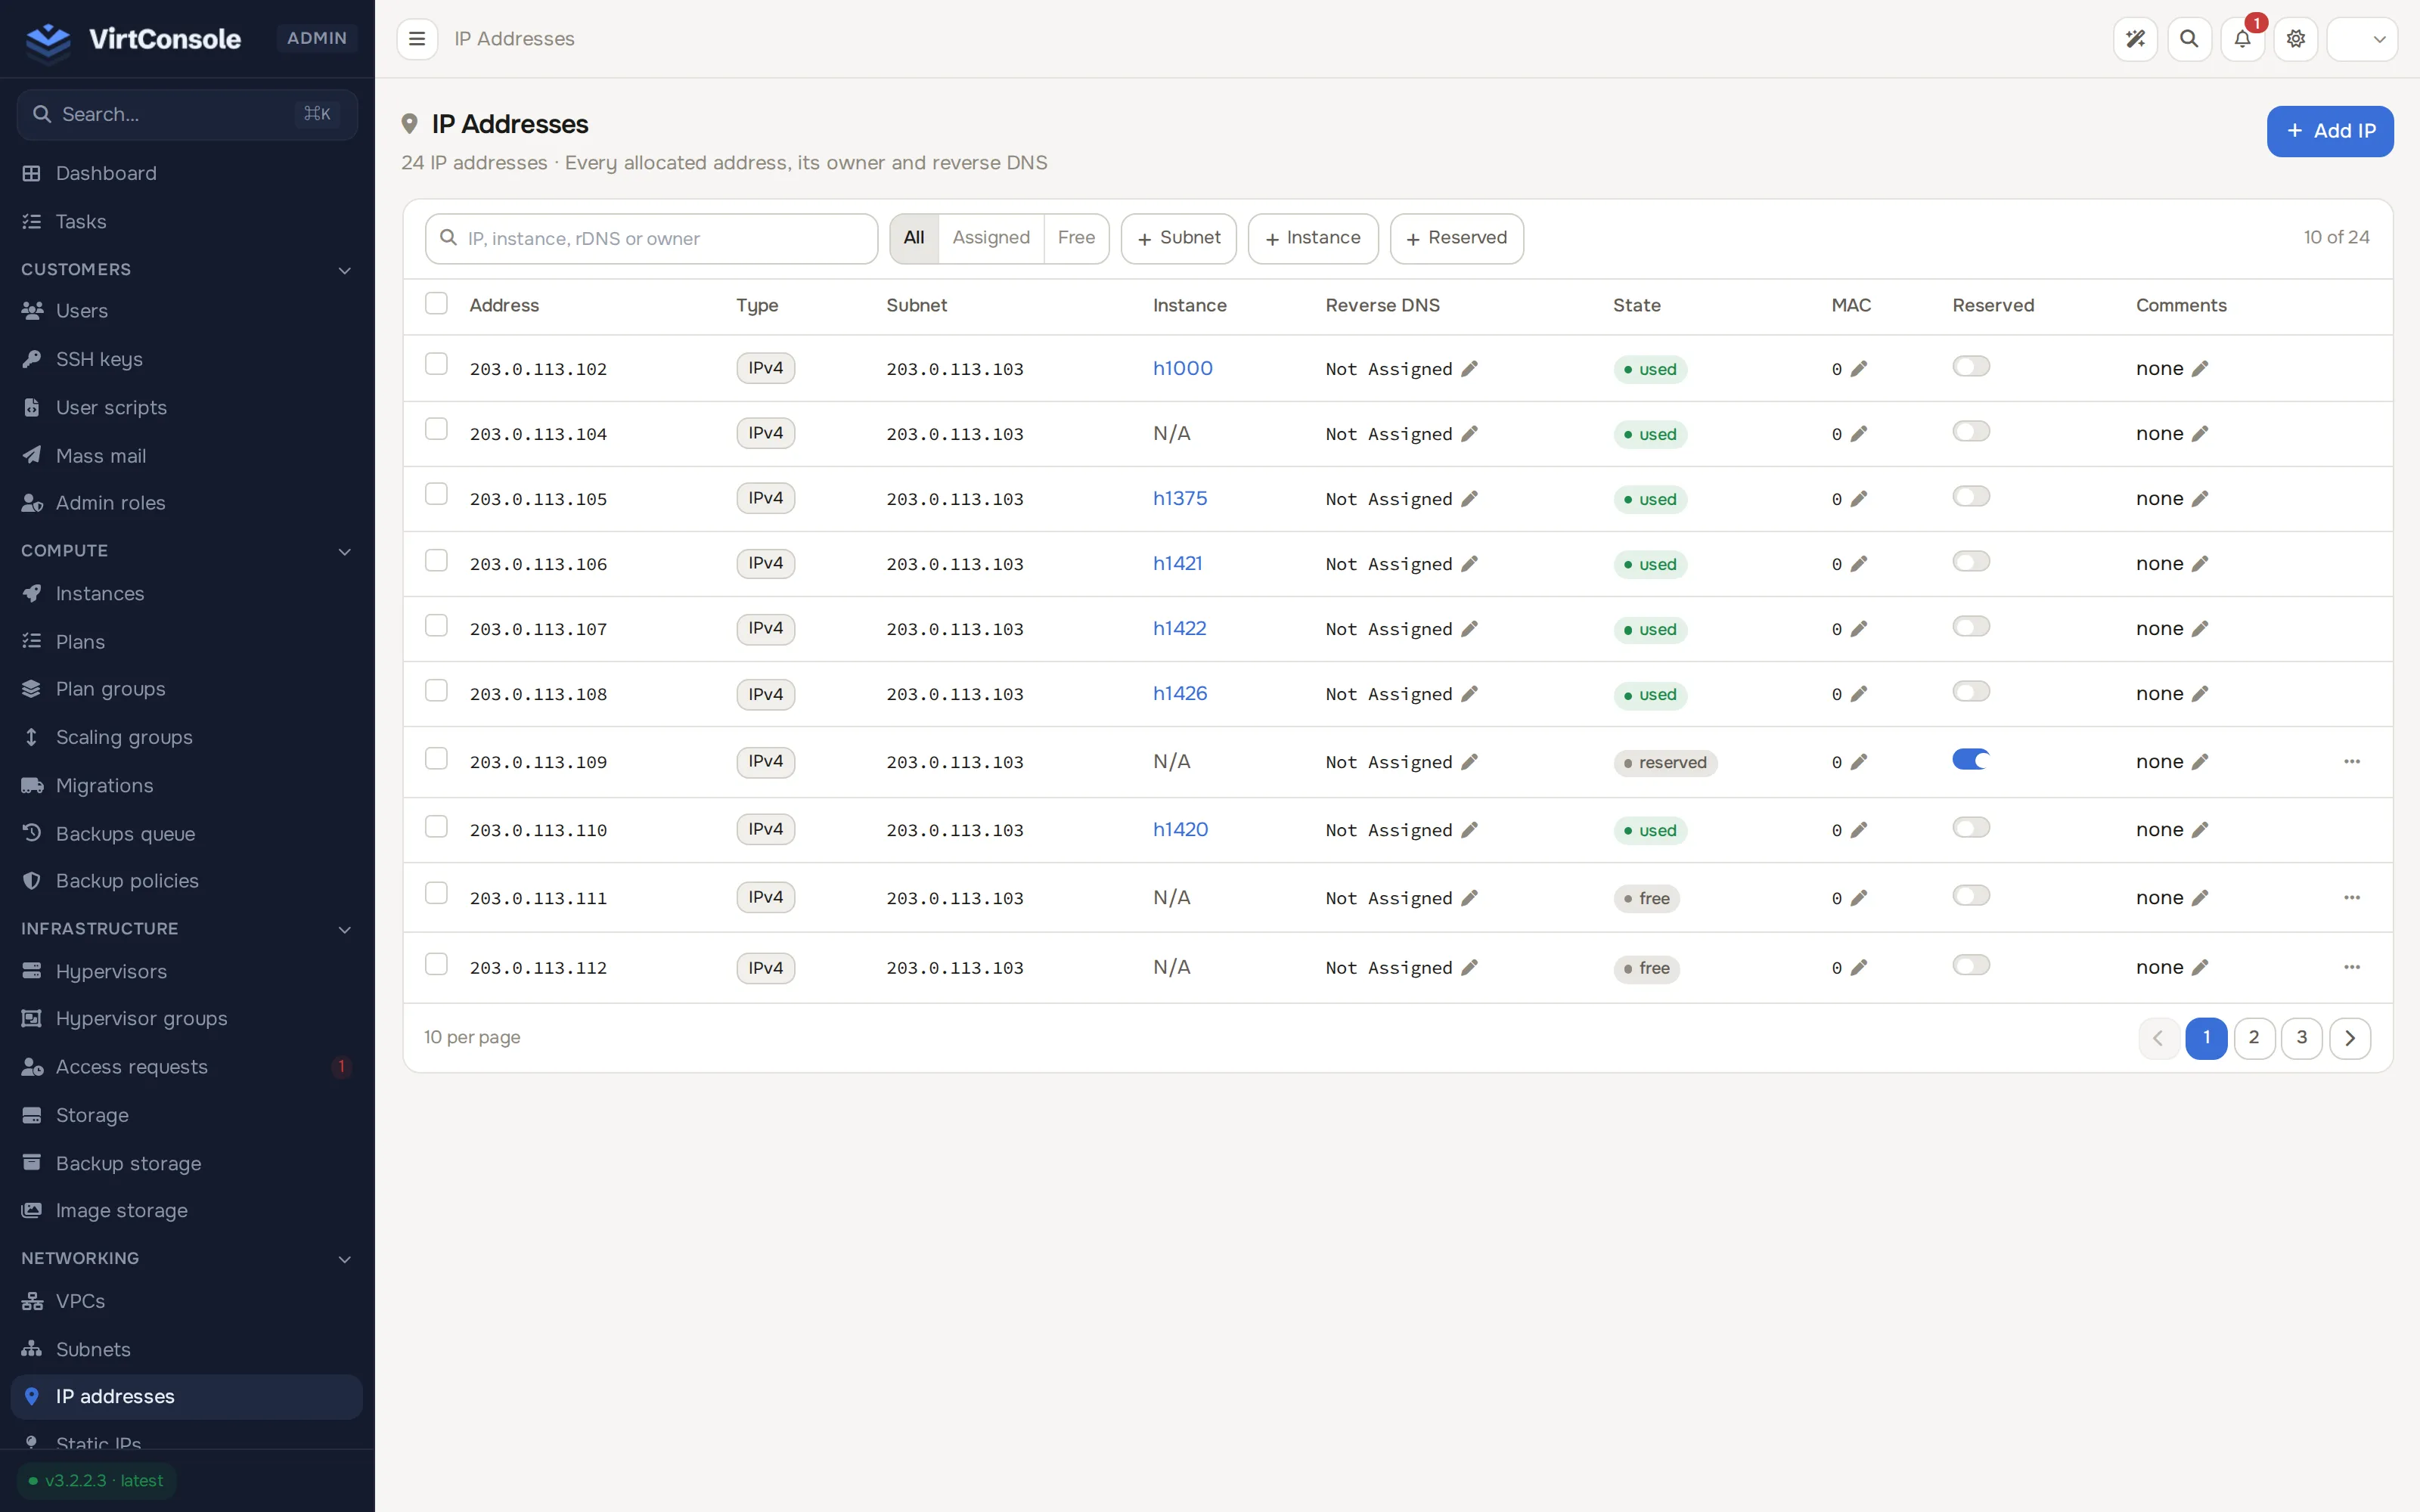Open the user account dropdown
The image size is (2420, 1512).
[2362, 39]
